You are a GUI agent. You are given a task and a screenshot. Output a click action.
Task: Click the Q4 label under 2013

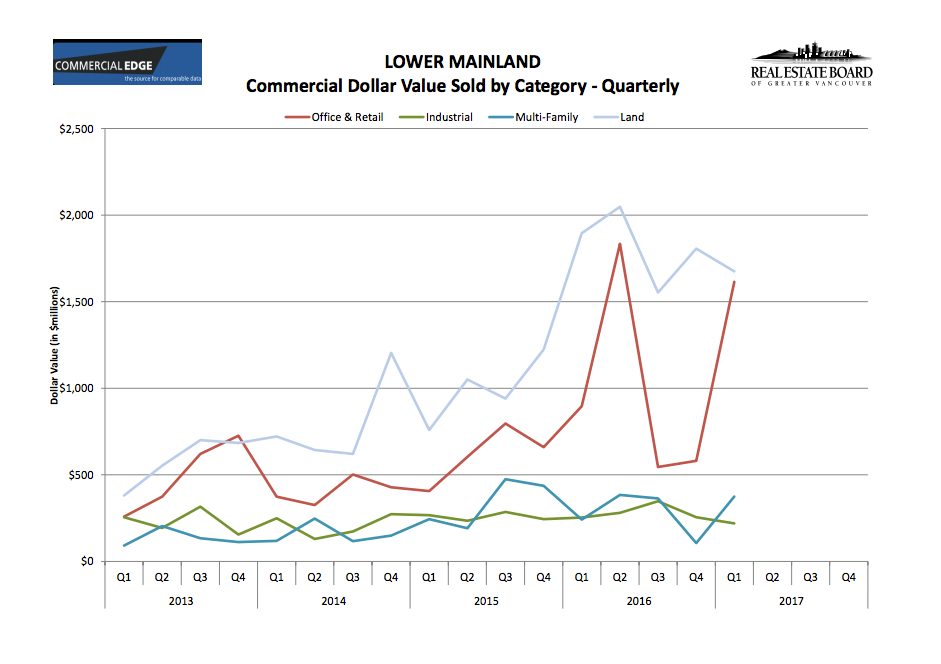click(x=238, y=577)
